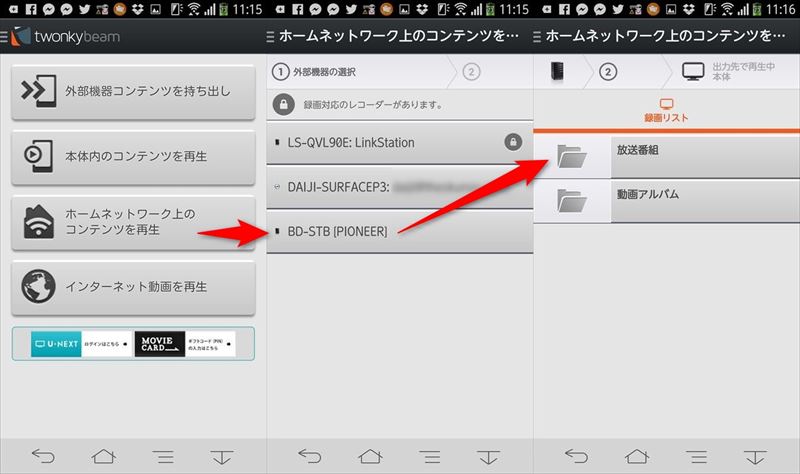Select DAIJI-SURFACEP3 device
800x474 pixels.
pos(399,187)
